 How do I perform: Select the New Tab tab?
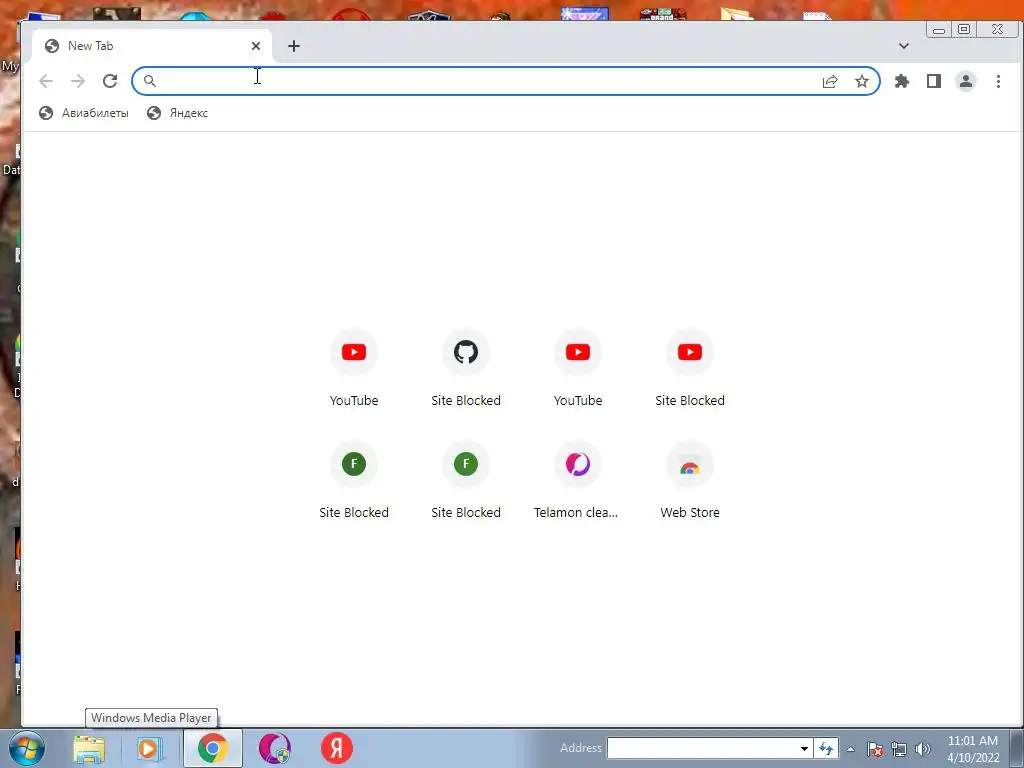click(x=152, y=46)
